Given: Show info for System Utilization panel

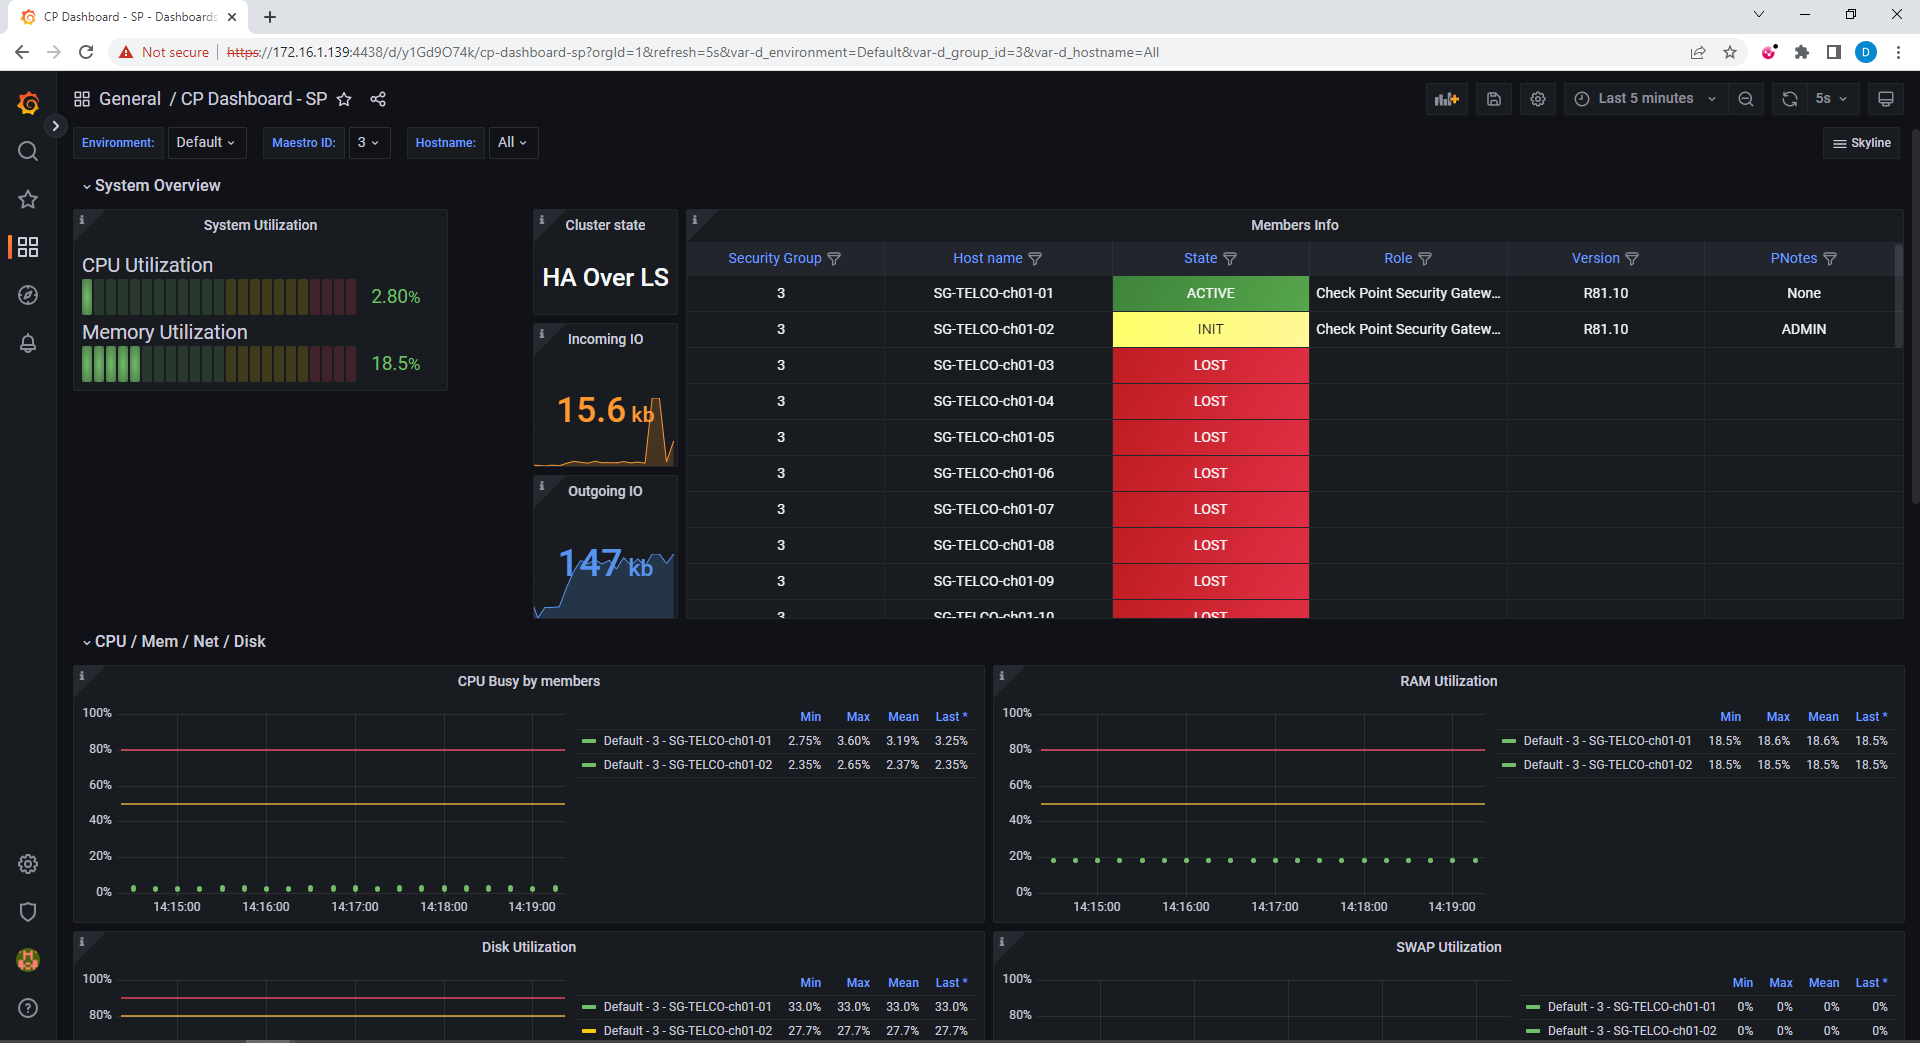Looking at the screenshot, I should (82, 219).
